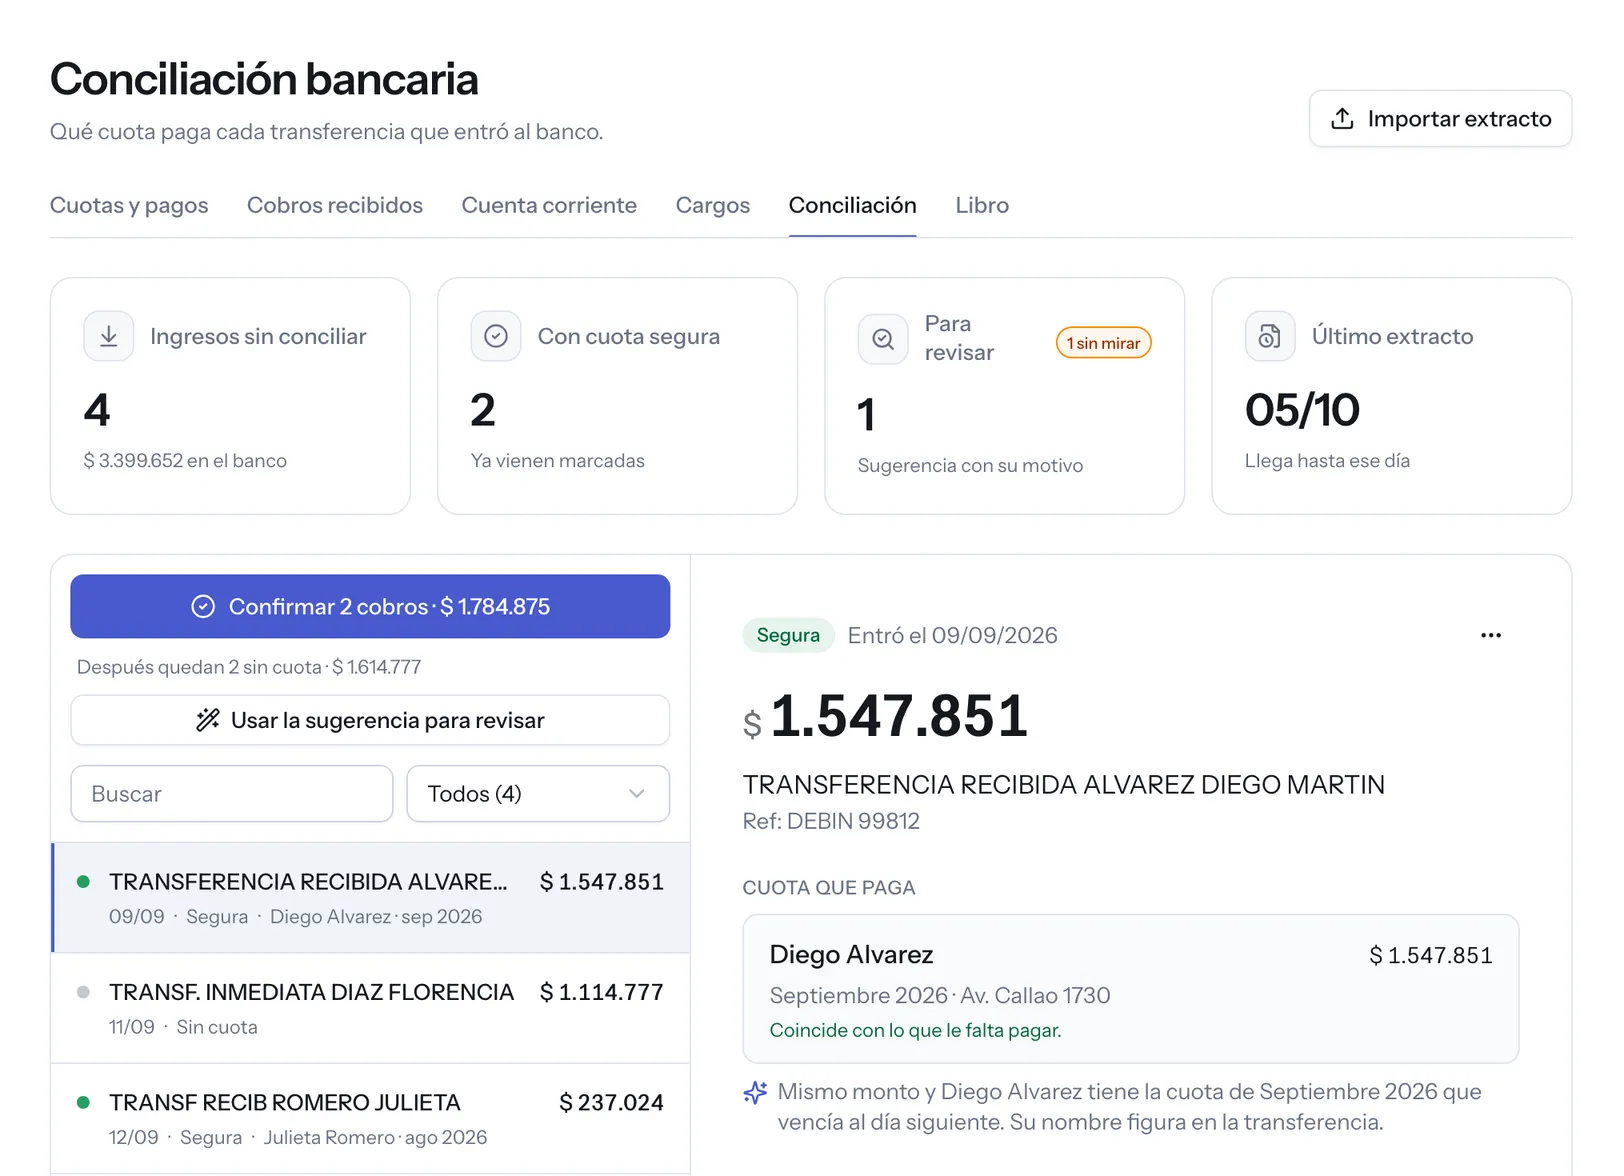
Task: Open the Todos (4) filter dropdown
Action: 538,794
